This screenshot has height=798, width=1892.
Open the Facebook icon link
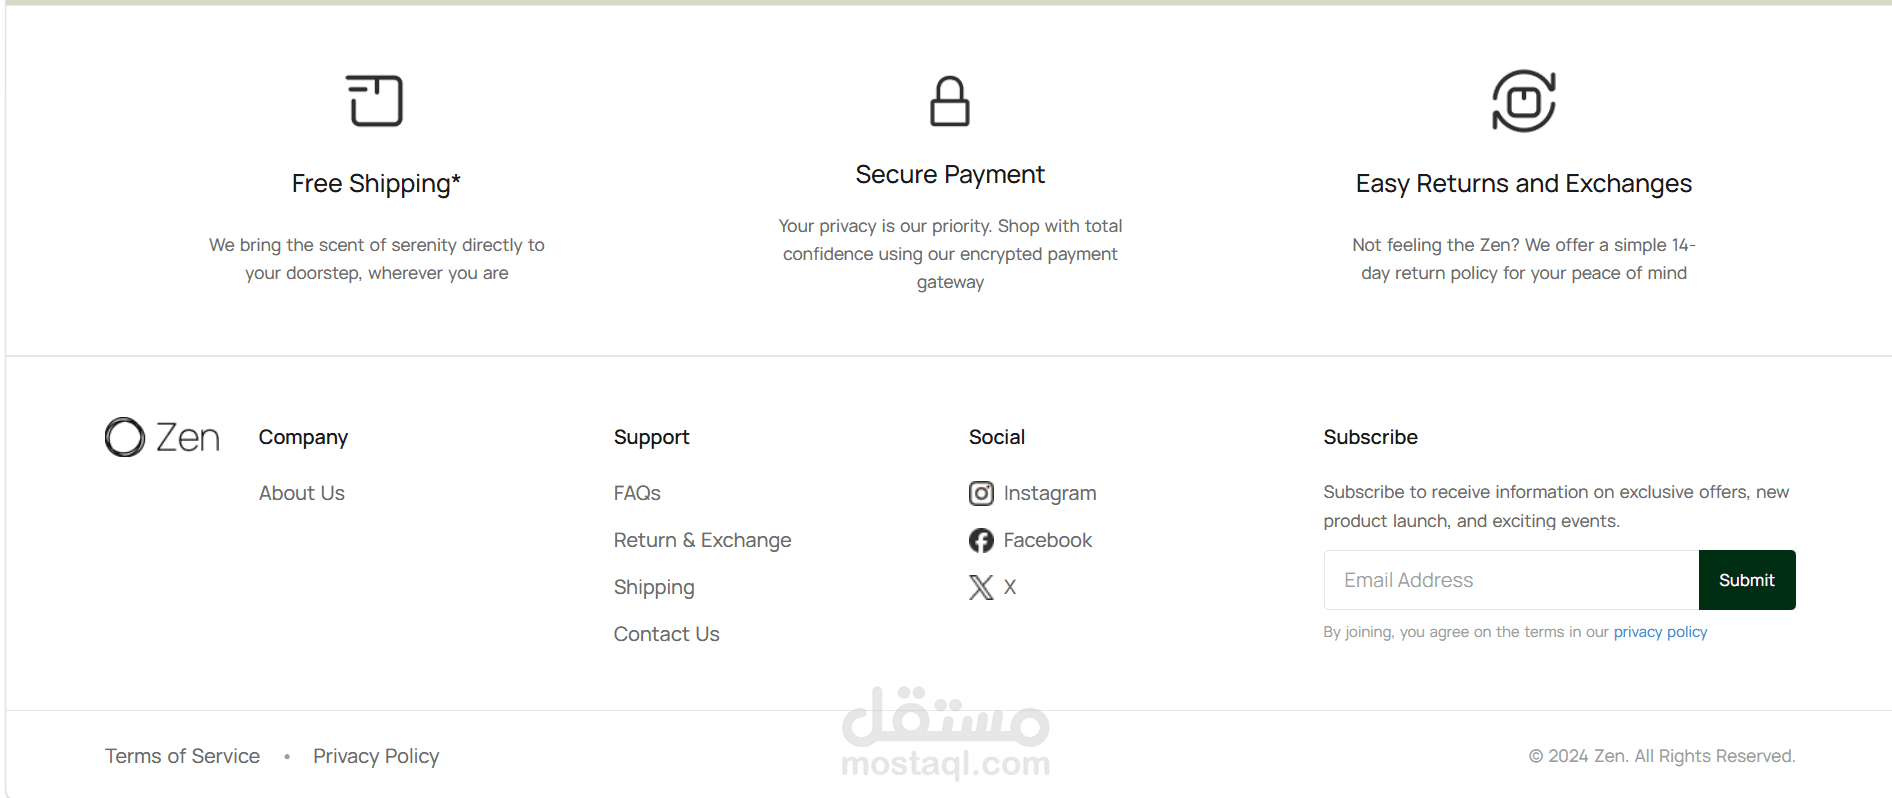[x=981, y=540]
